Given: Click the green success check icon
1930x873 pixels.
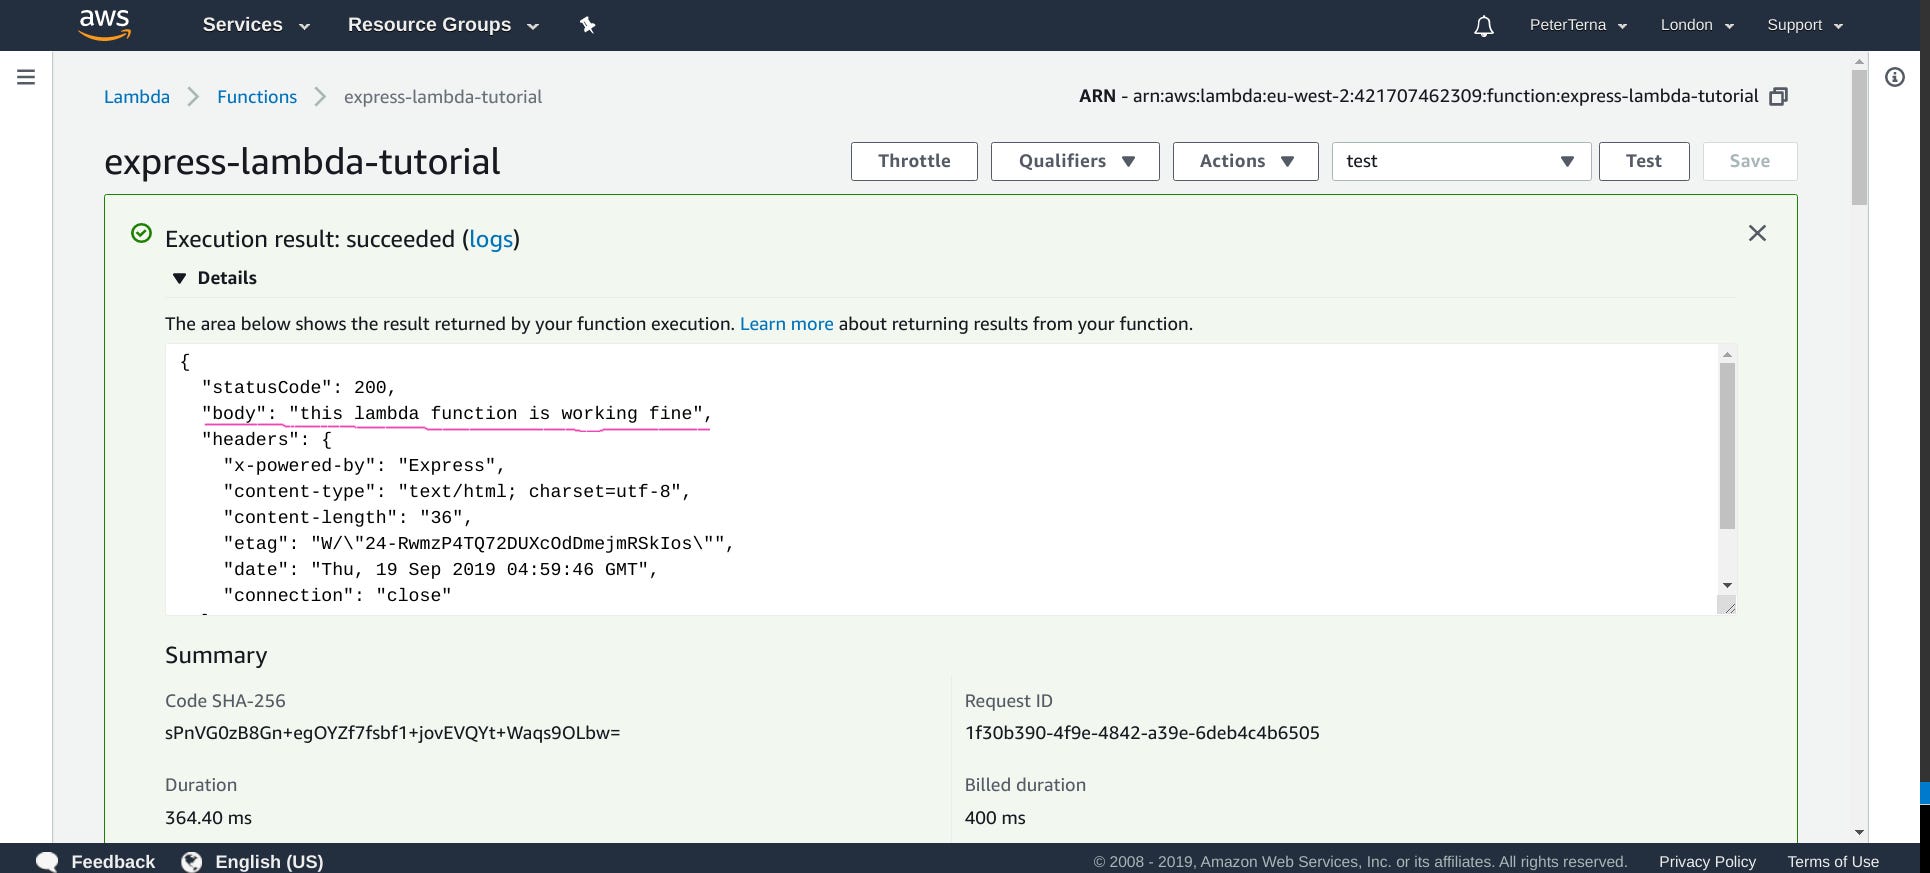Looking at the screenshot, I should tap(142, 233).
